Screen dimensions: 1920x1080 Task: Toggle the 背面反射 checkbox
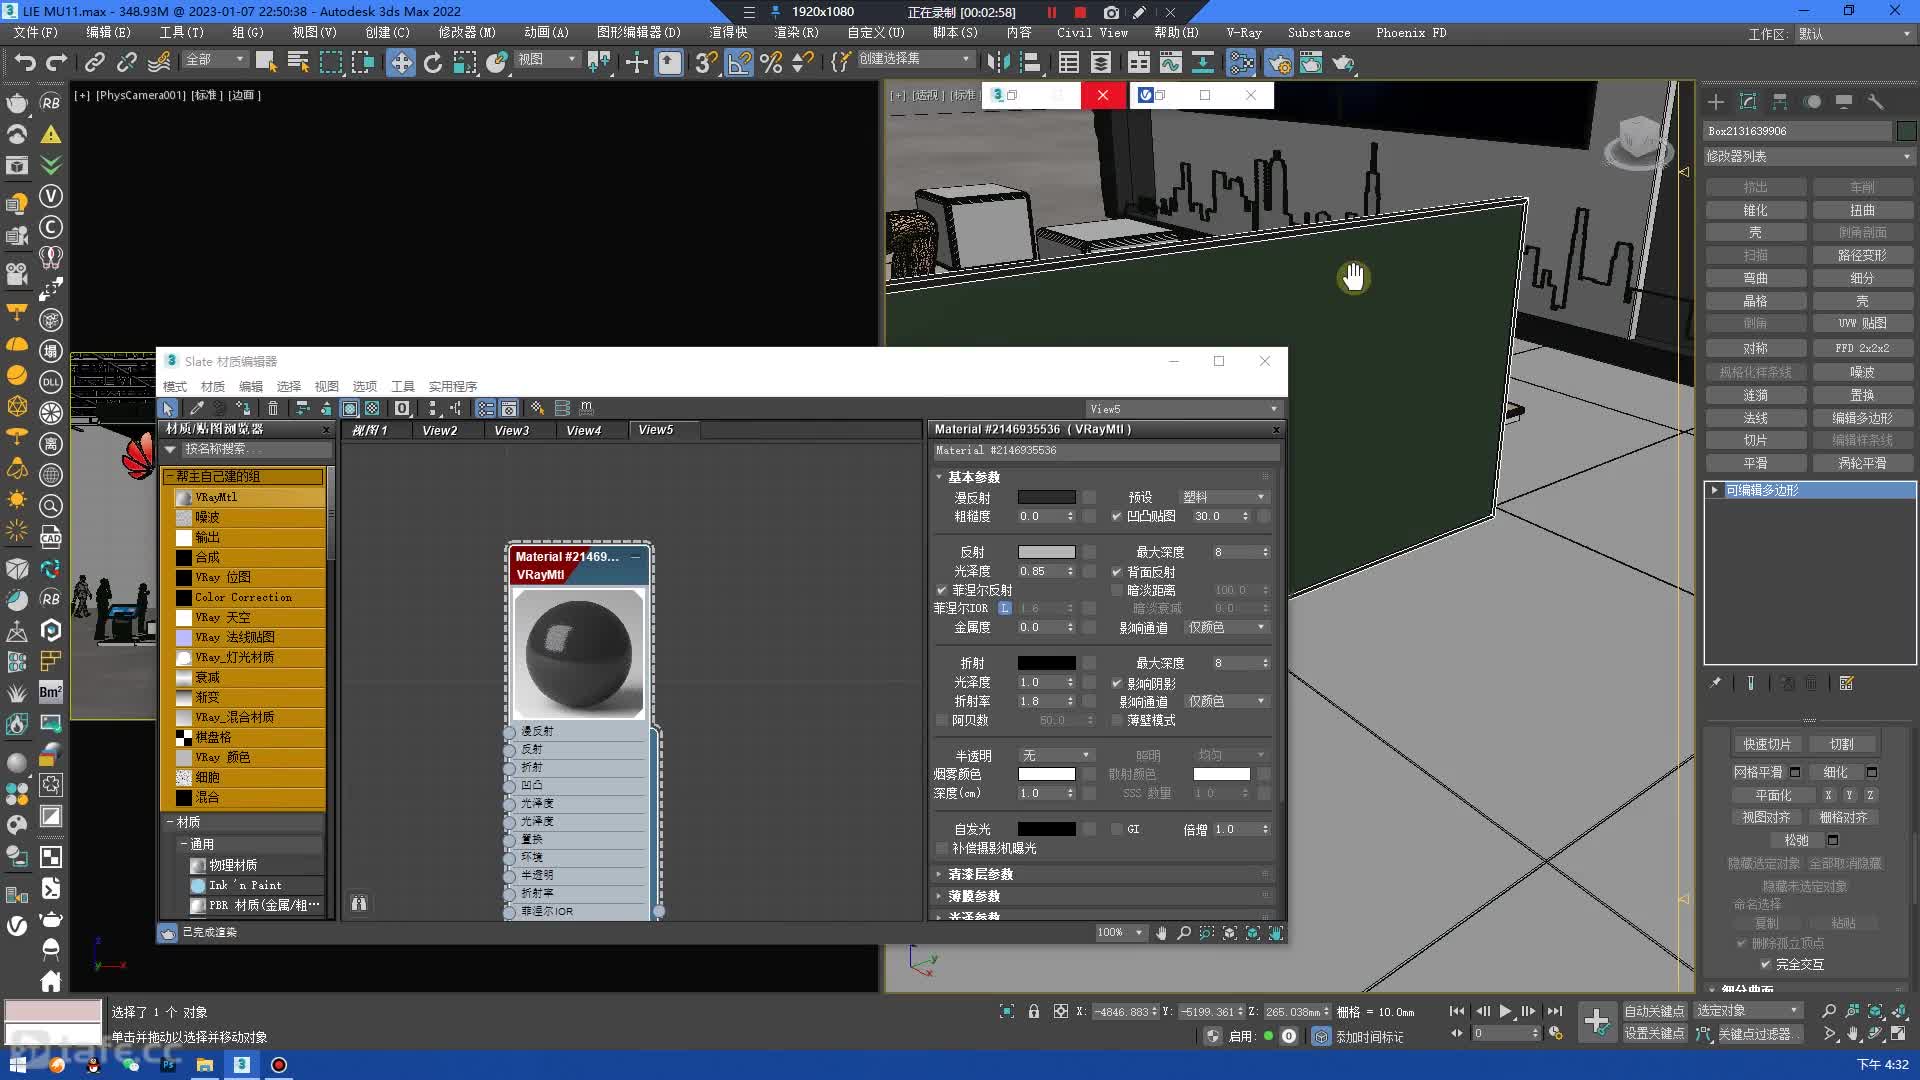(1116, 572)
